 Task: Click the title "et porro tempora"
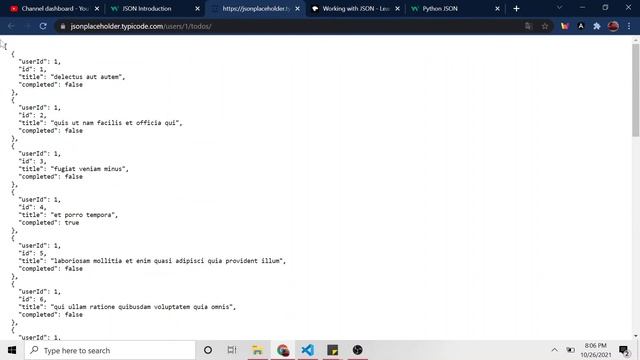coord(84,215)
